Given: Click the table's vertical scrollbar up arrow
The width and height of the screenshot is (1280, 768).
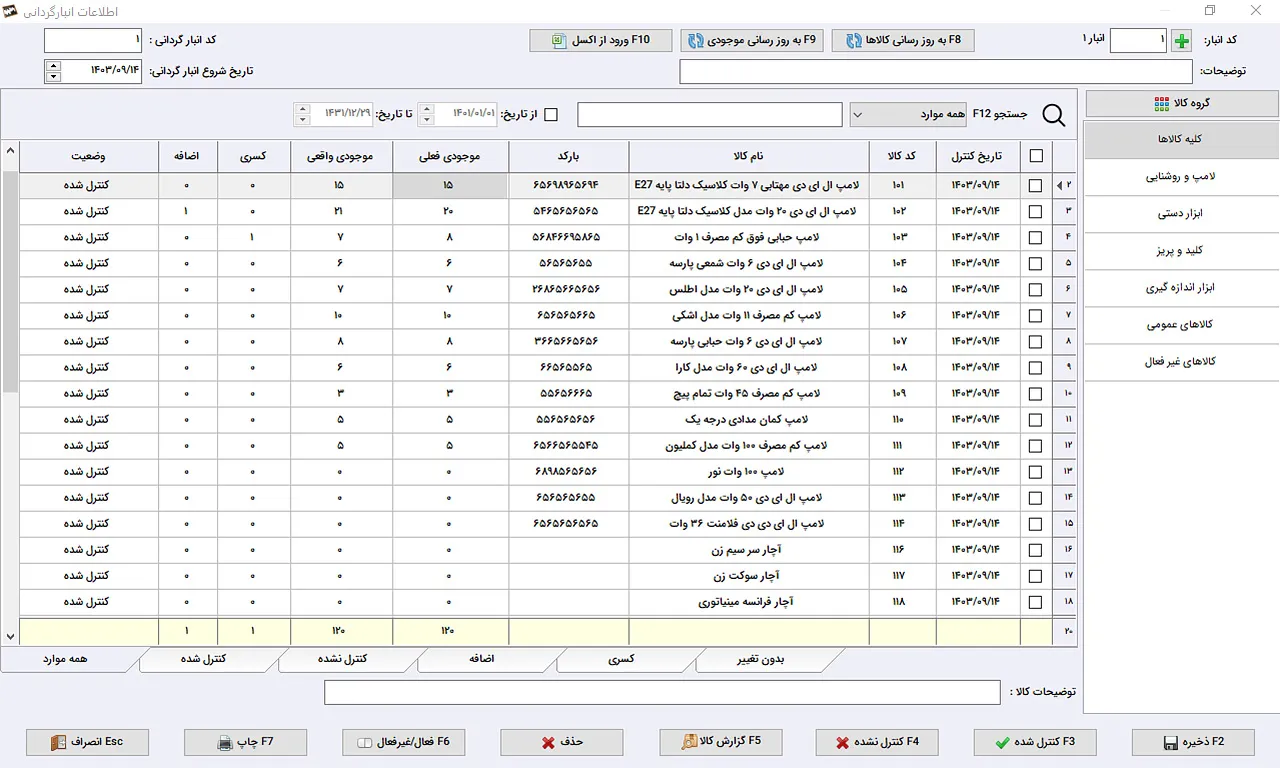Looking at the screenshot, I should (x=10, y=151).
